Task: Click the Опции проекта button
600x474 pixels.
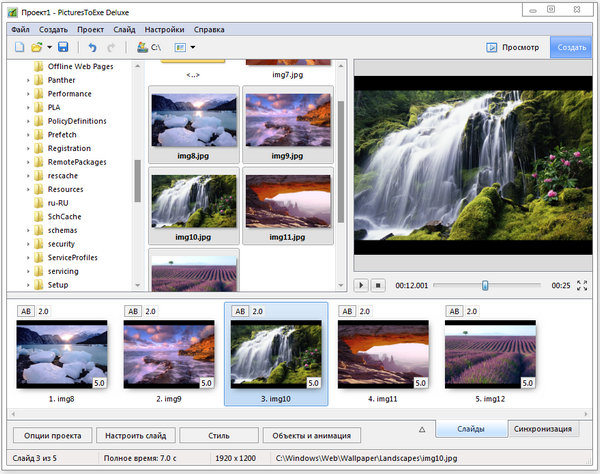Action: (x=53, y=435)
